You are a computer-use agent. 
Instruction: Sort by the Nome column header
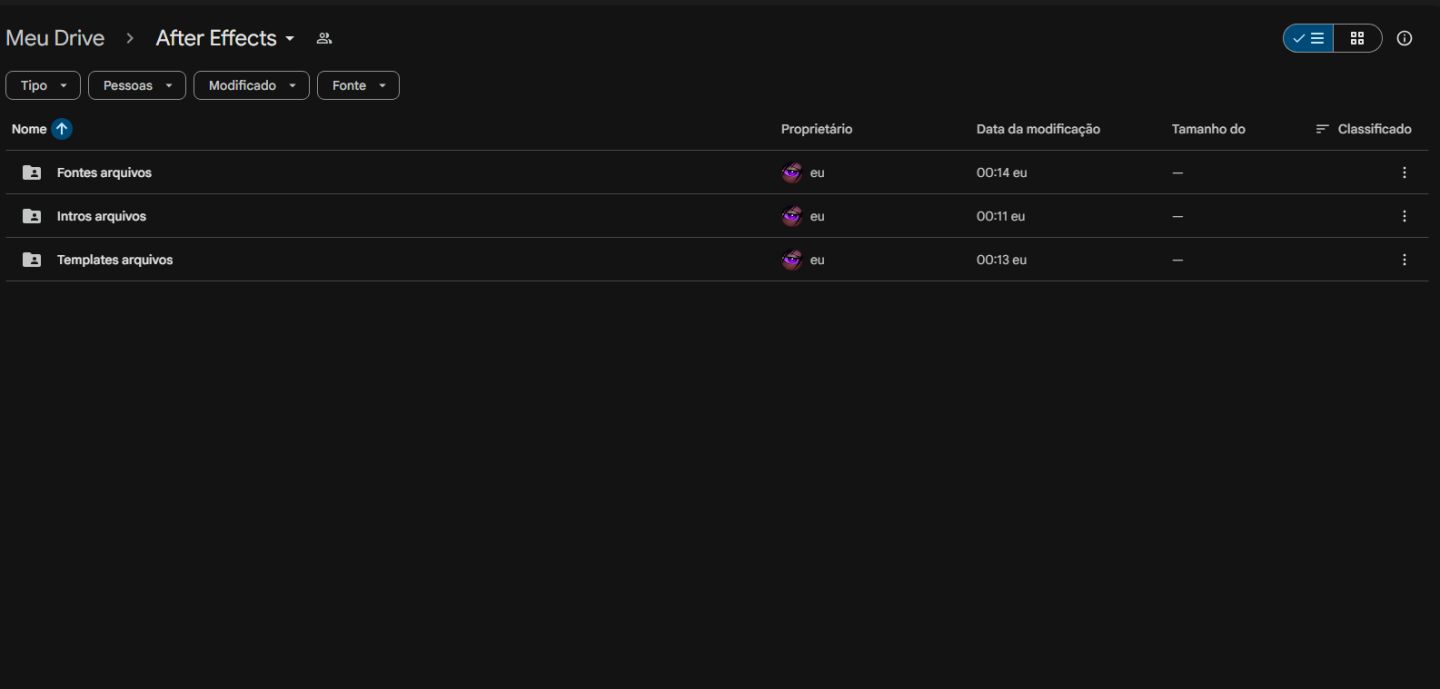[x=29, y=129]
